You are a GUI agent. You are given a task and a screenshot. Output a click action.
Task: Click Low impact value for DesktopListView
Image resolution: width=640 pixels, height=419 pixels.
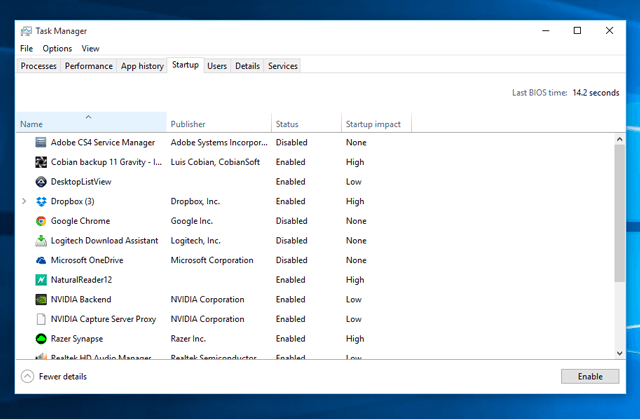353,182
